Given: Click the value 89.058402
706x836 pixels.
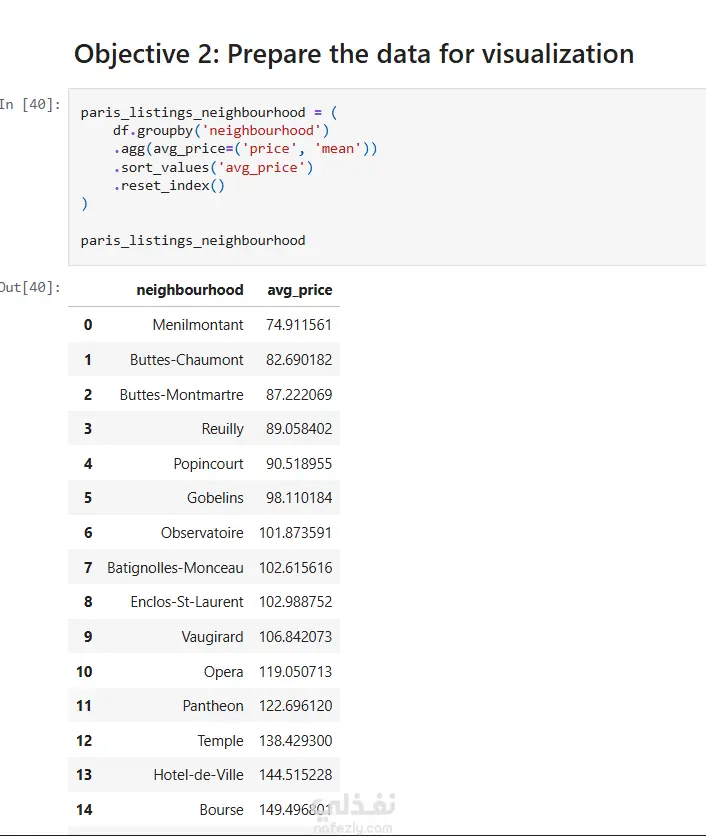Looking at the screenshot, I should (299, 429).
